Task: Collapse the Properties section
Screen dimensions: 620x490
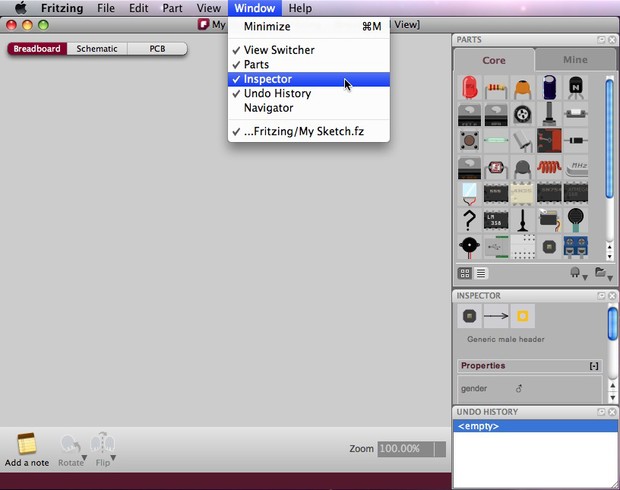Action: tap(594, 366)
